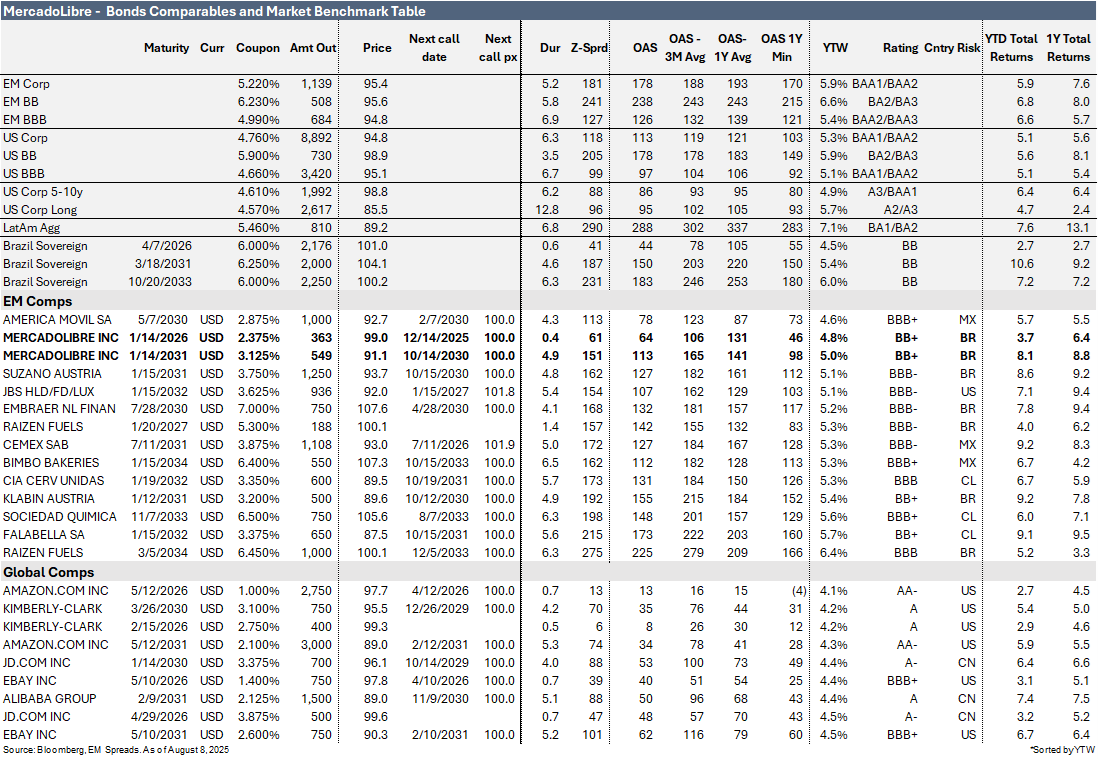This screenshot has height=760, width=1098.
Task: Click the 'US Corp 5-10y' row label
Action: 43,192
